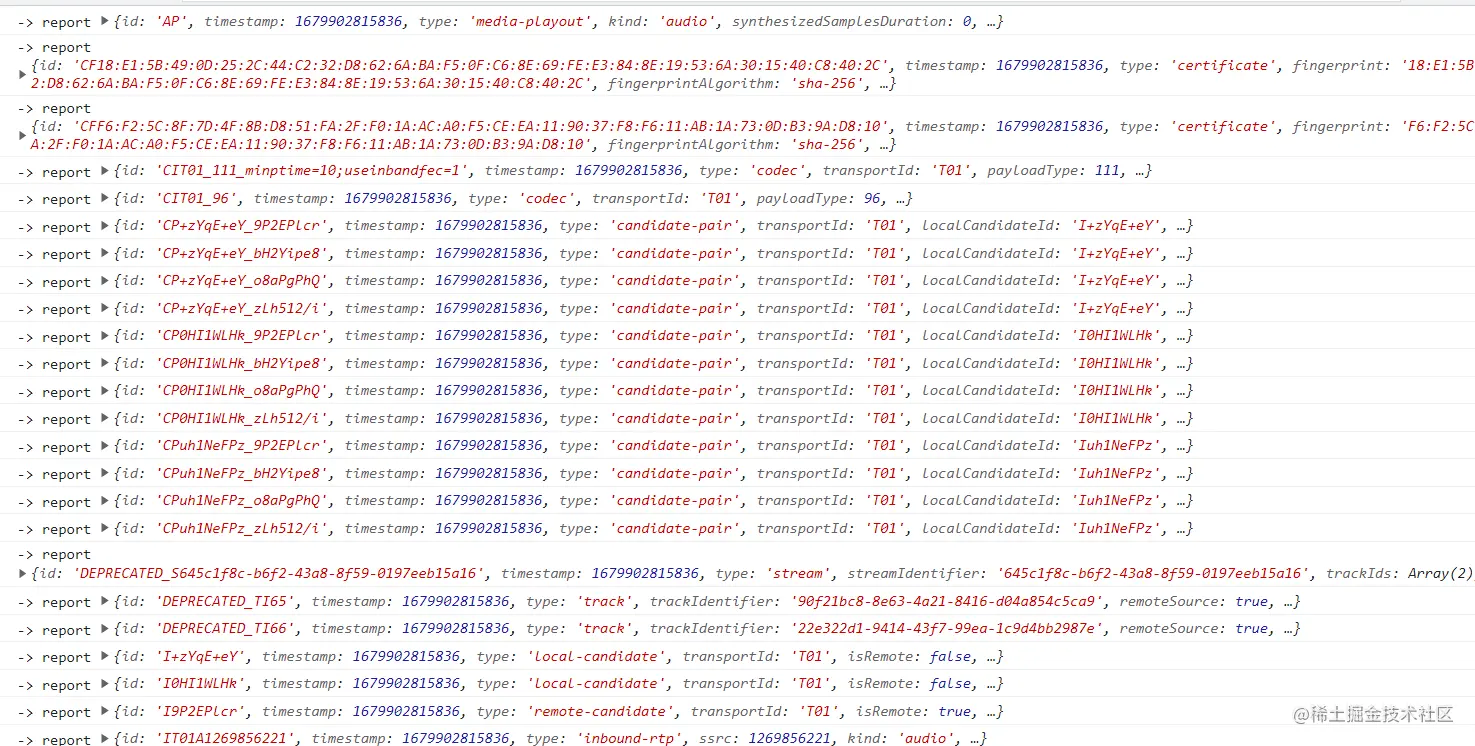This screenshot has width=1475, height=746.
Task: Click 'remoteSource: true' in DEPRECATED_TI65 row
Action: tap(1194, 602)
